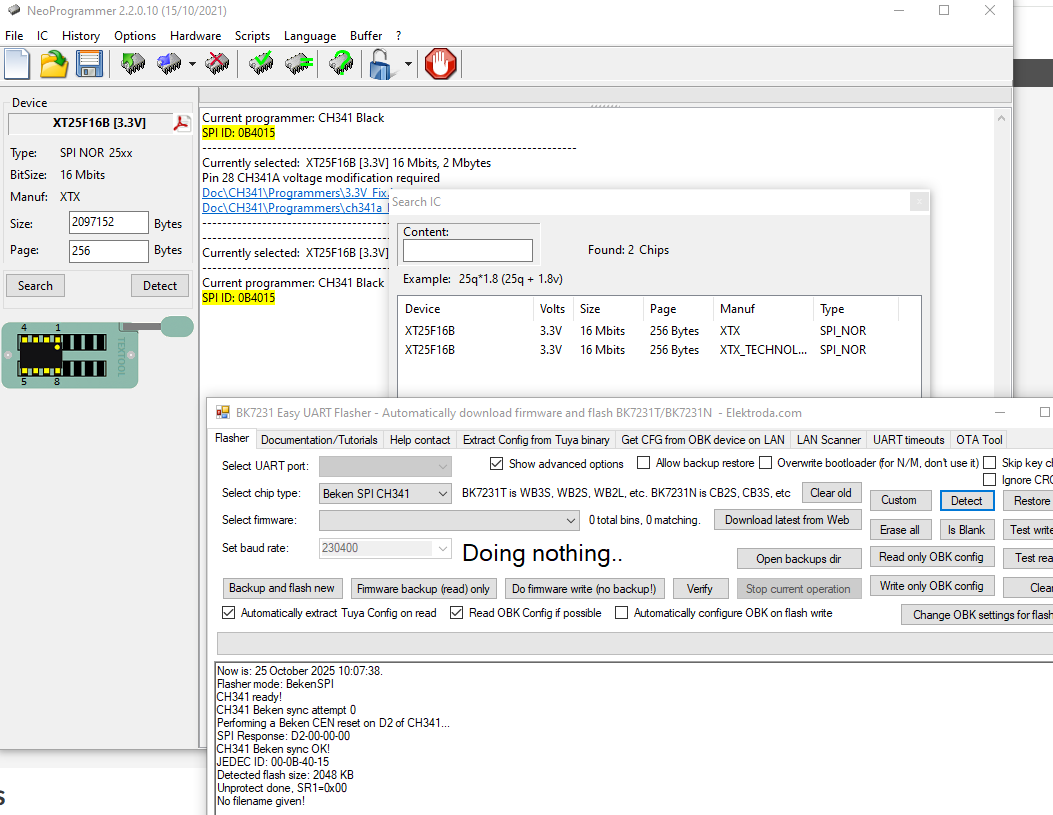
Task: Click the Detect IC question-mark chip icon
Action: click(341, 65)
